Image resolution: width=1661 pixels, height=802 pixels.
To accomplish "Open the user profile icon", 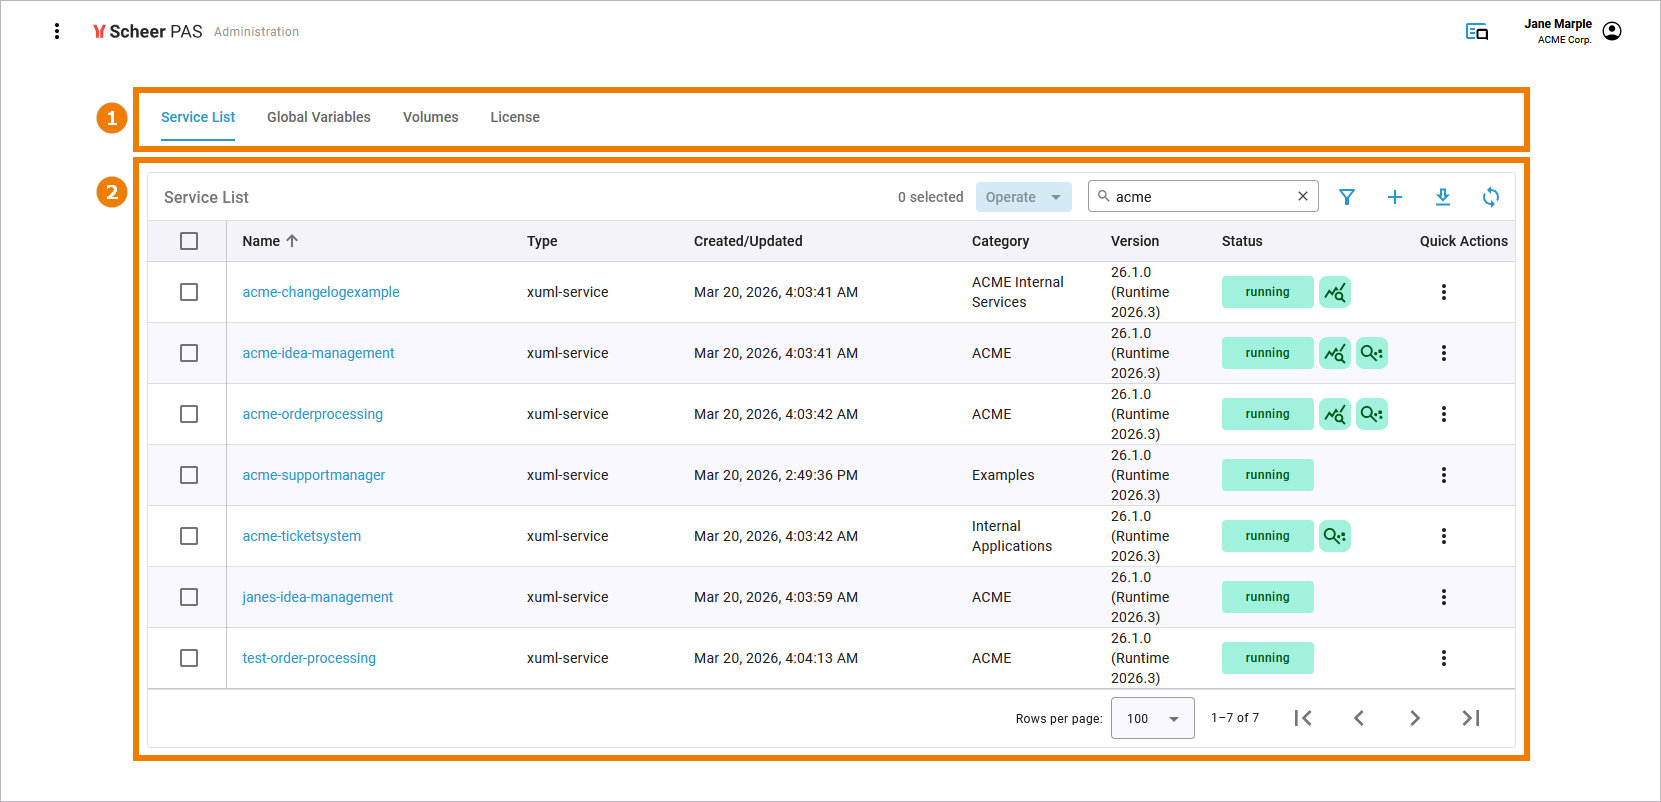I will coord(1612,31).
